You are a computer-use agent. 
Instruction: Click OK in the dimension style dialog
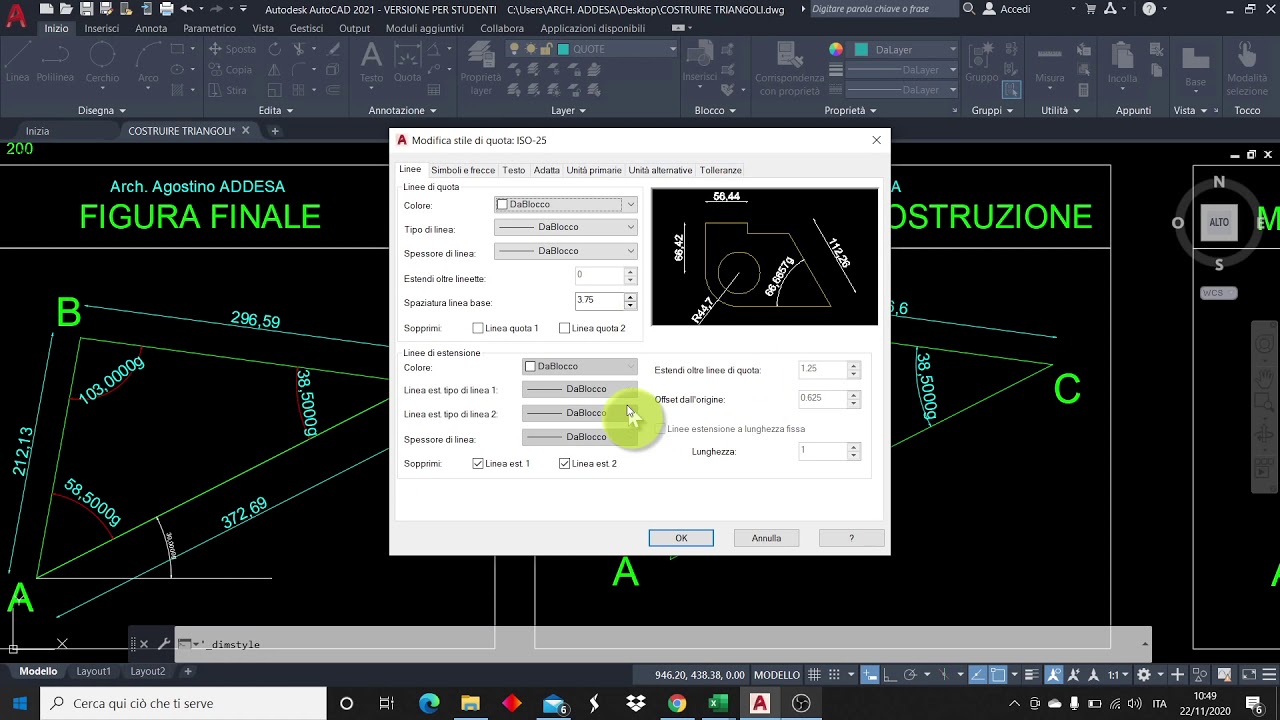tap(681, 538)
